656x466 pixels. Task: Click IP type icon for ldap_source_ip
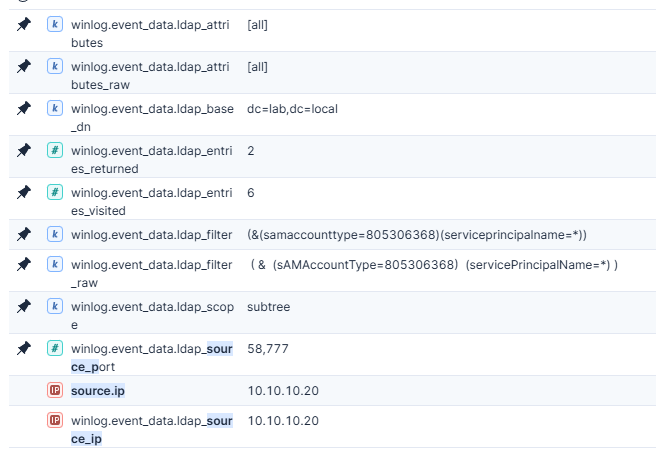[55, 420]
